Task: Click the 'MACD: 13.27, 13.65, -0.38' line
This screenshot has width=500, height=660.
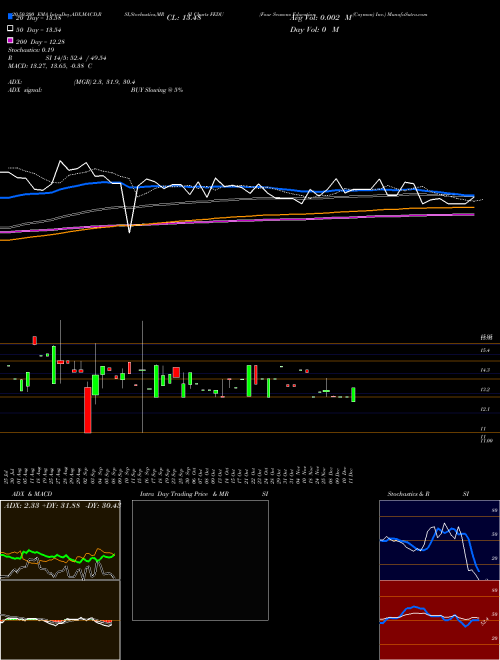Action: coord(50,66)
